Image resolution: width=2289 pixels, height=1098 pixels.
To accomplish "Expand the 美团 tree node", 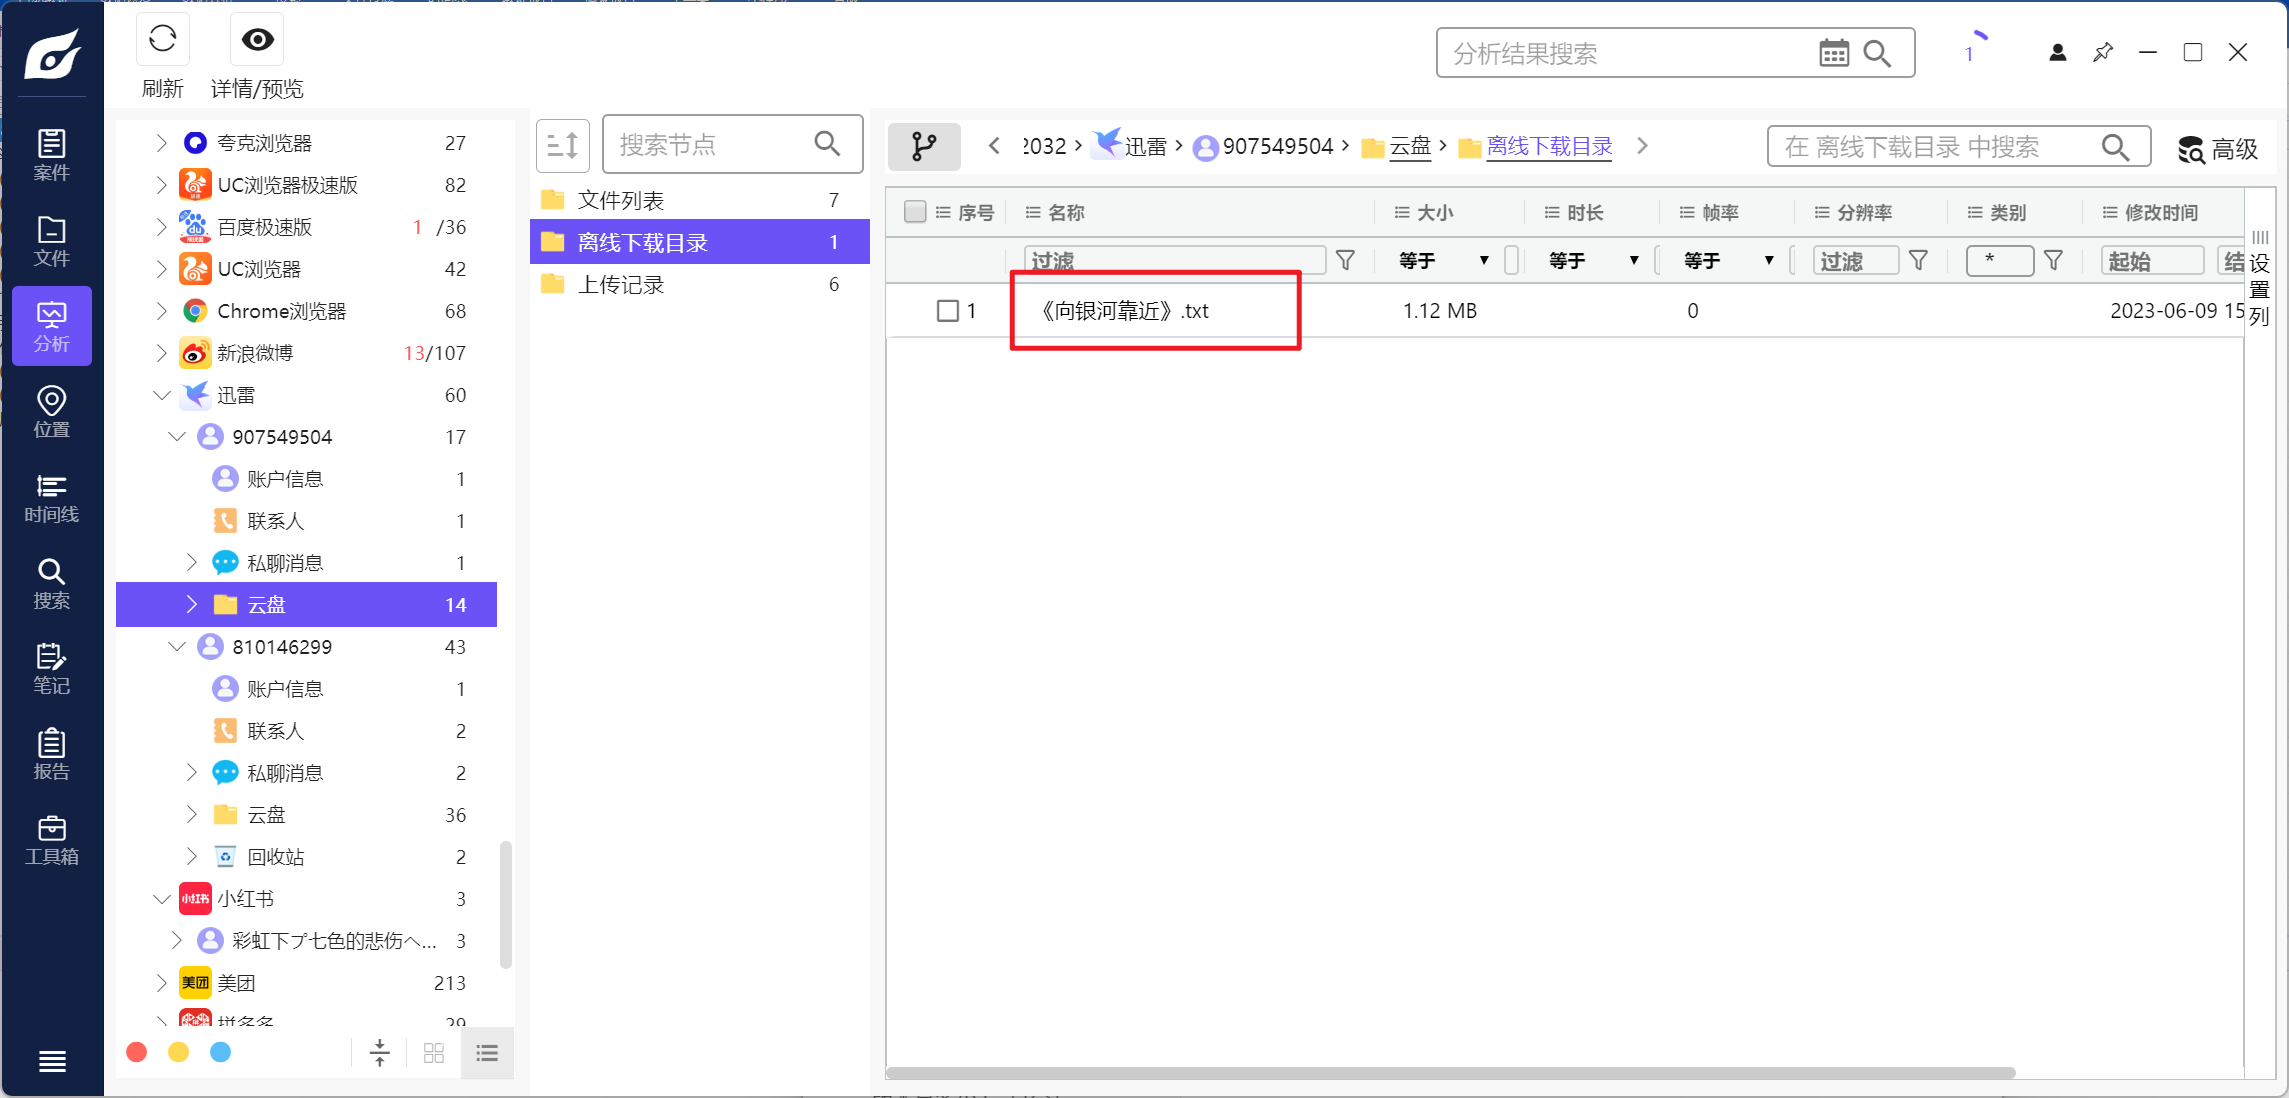I will click(161, 983).
